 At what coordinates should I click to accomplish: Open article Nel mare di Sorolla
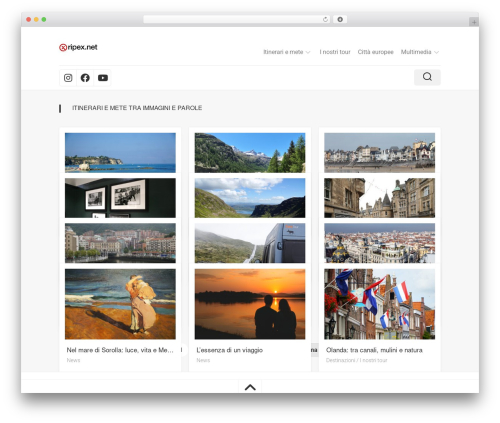(120, 350)
